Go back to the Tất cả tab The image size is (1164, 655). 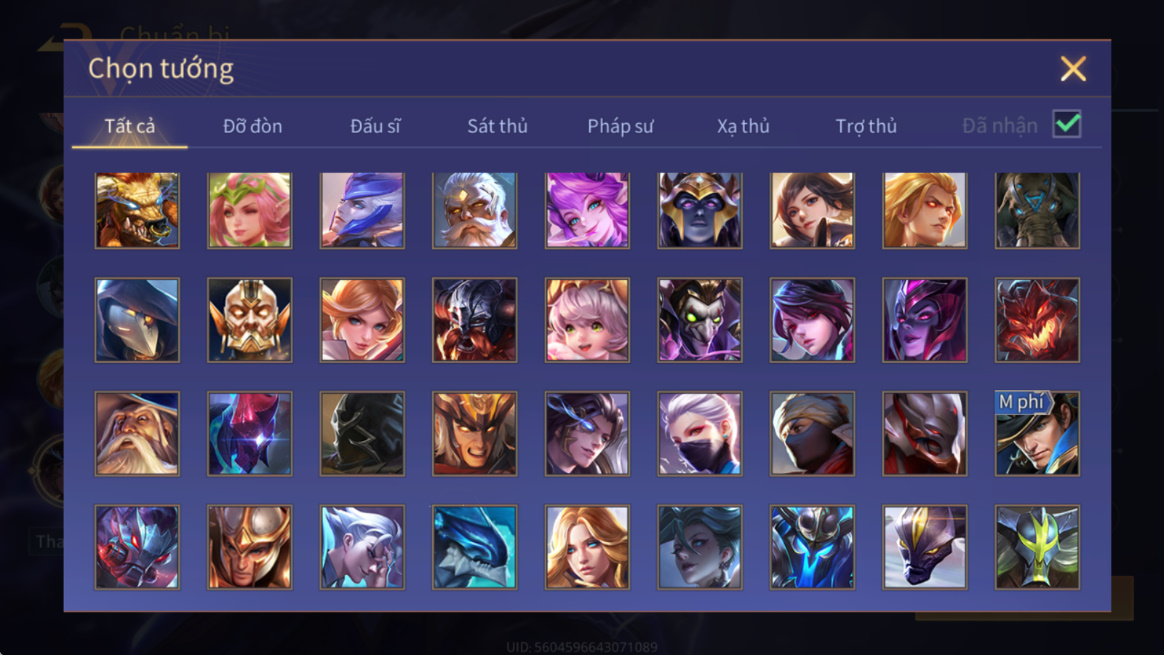[130, 126]
